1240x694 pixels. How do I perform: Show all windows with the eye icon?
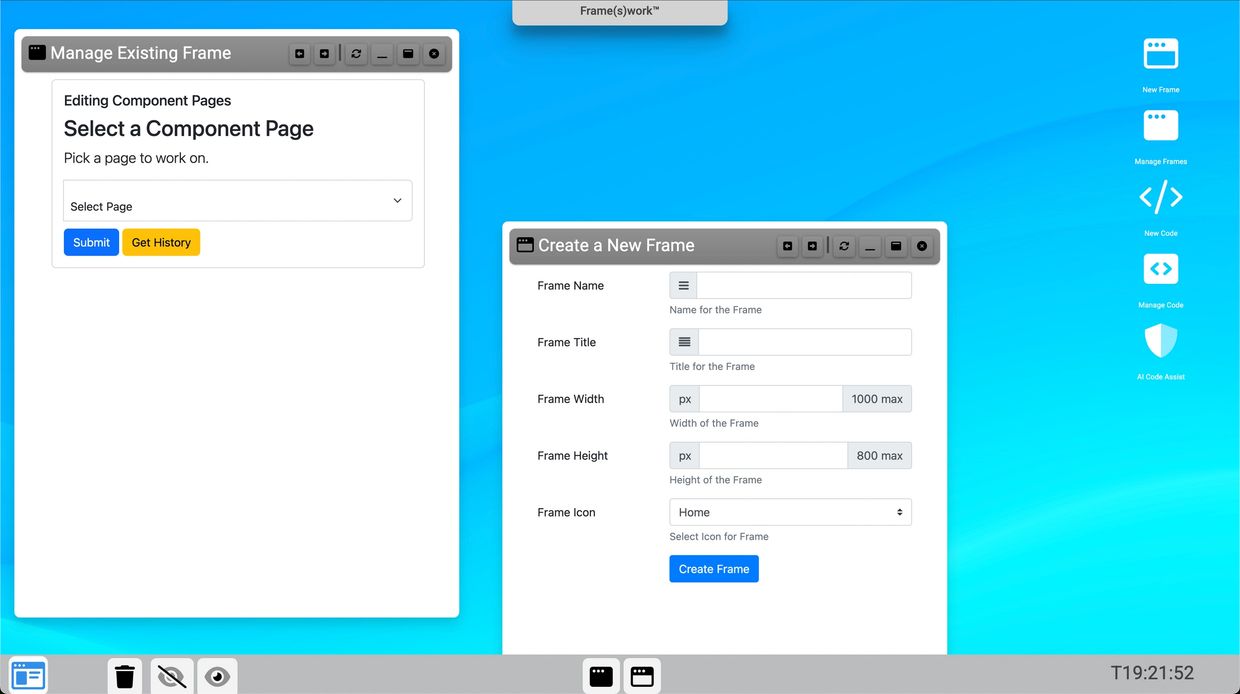click(217, 677)
